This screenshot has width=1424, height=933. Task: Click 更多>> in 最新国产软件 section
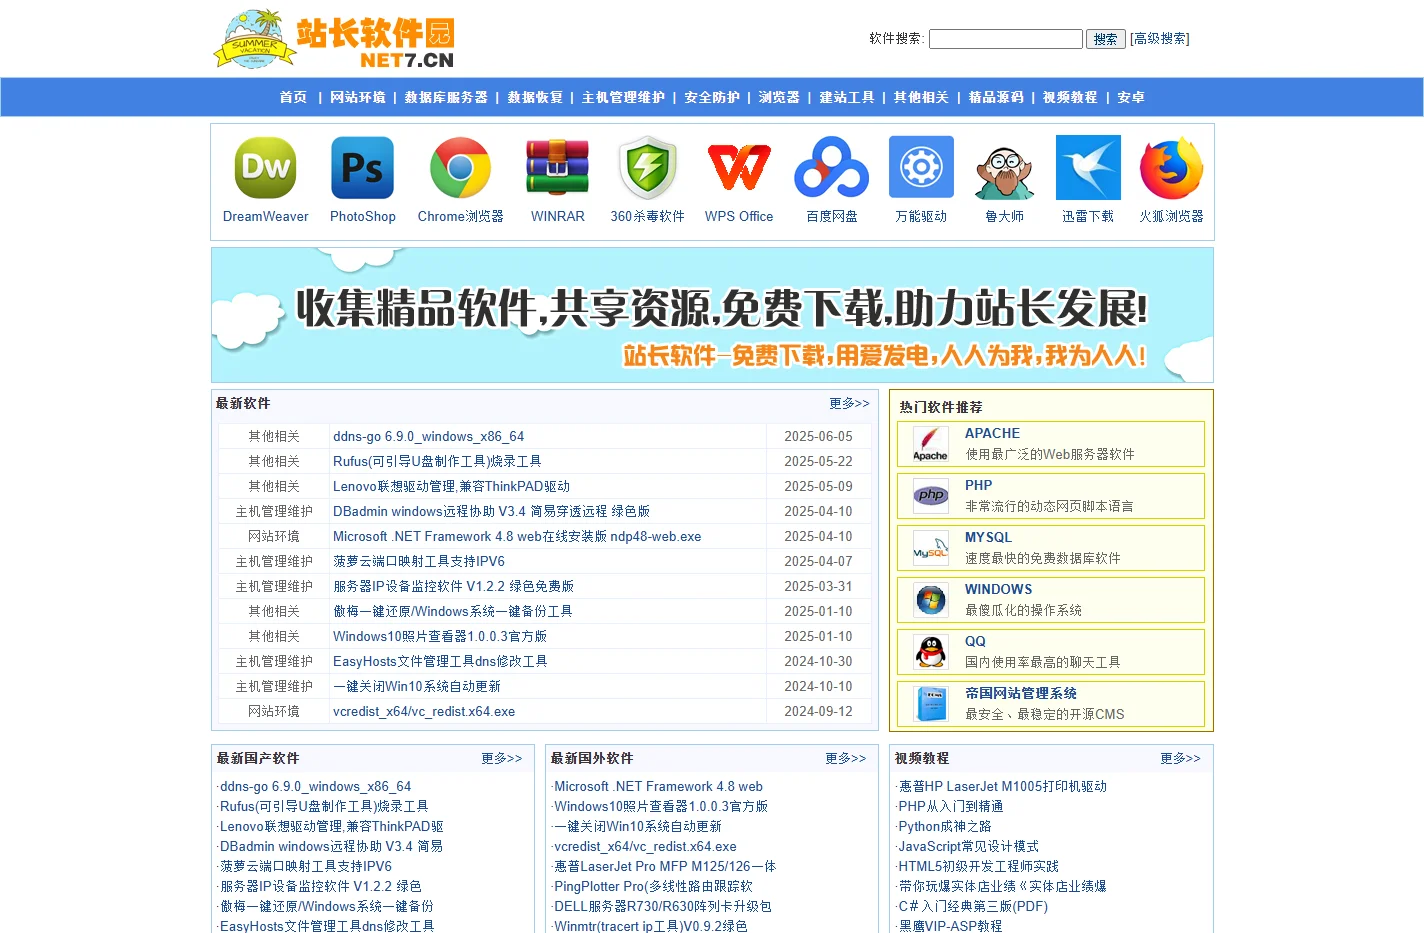click(x=502, y=758)
